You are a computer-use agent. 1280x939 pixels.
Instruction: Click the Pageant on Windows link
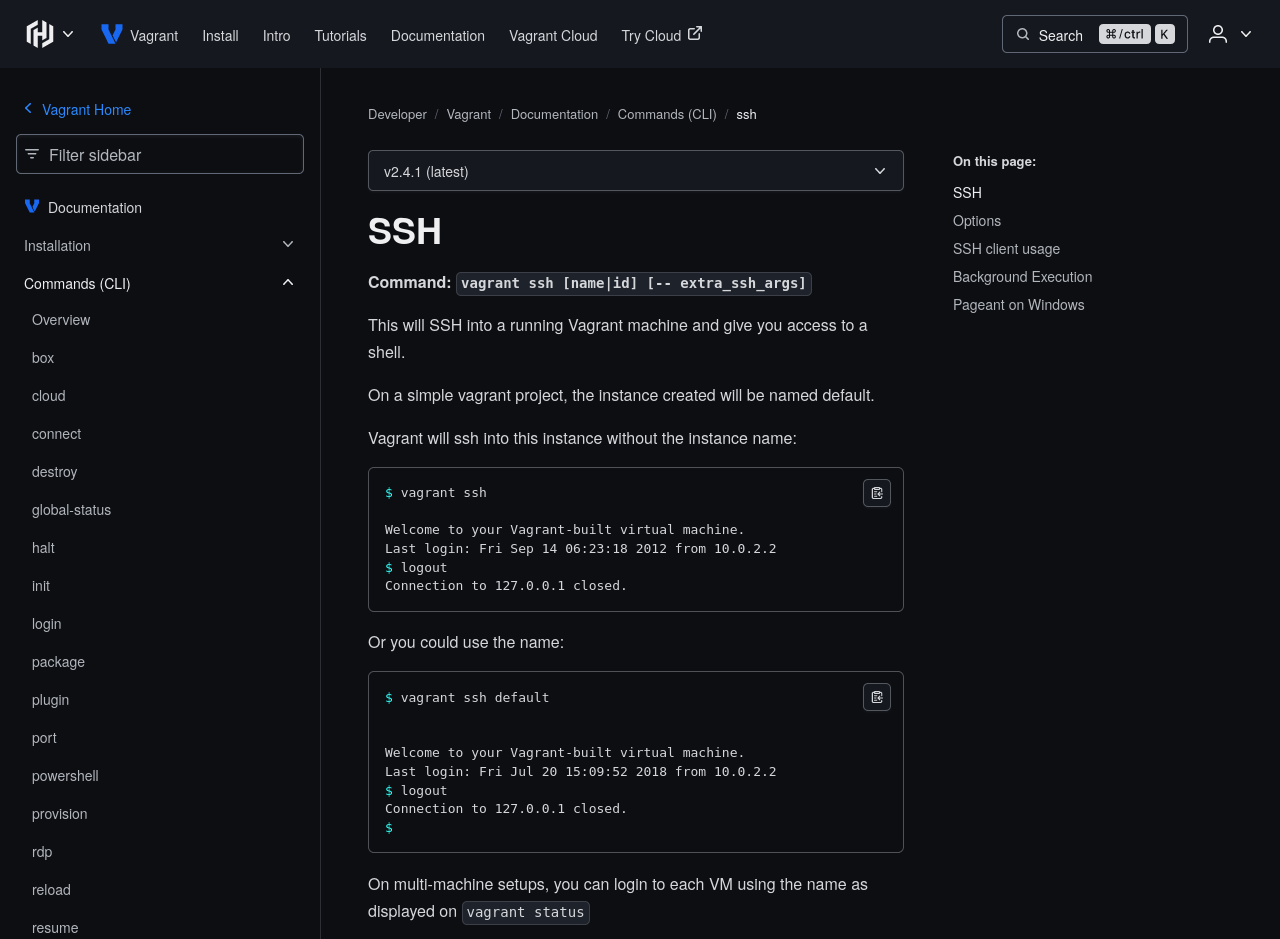1018,305
